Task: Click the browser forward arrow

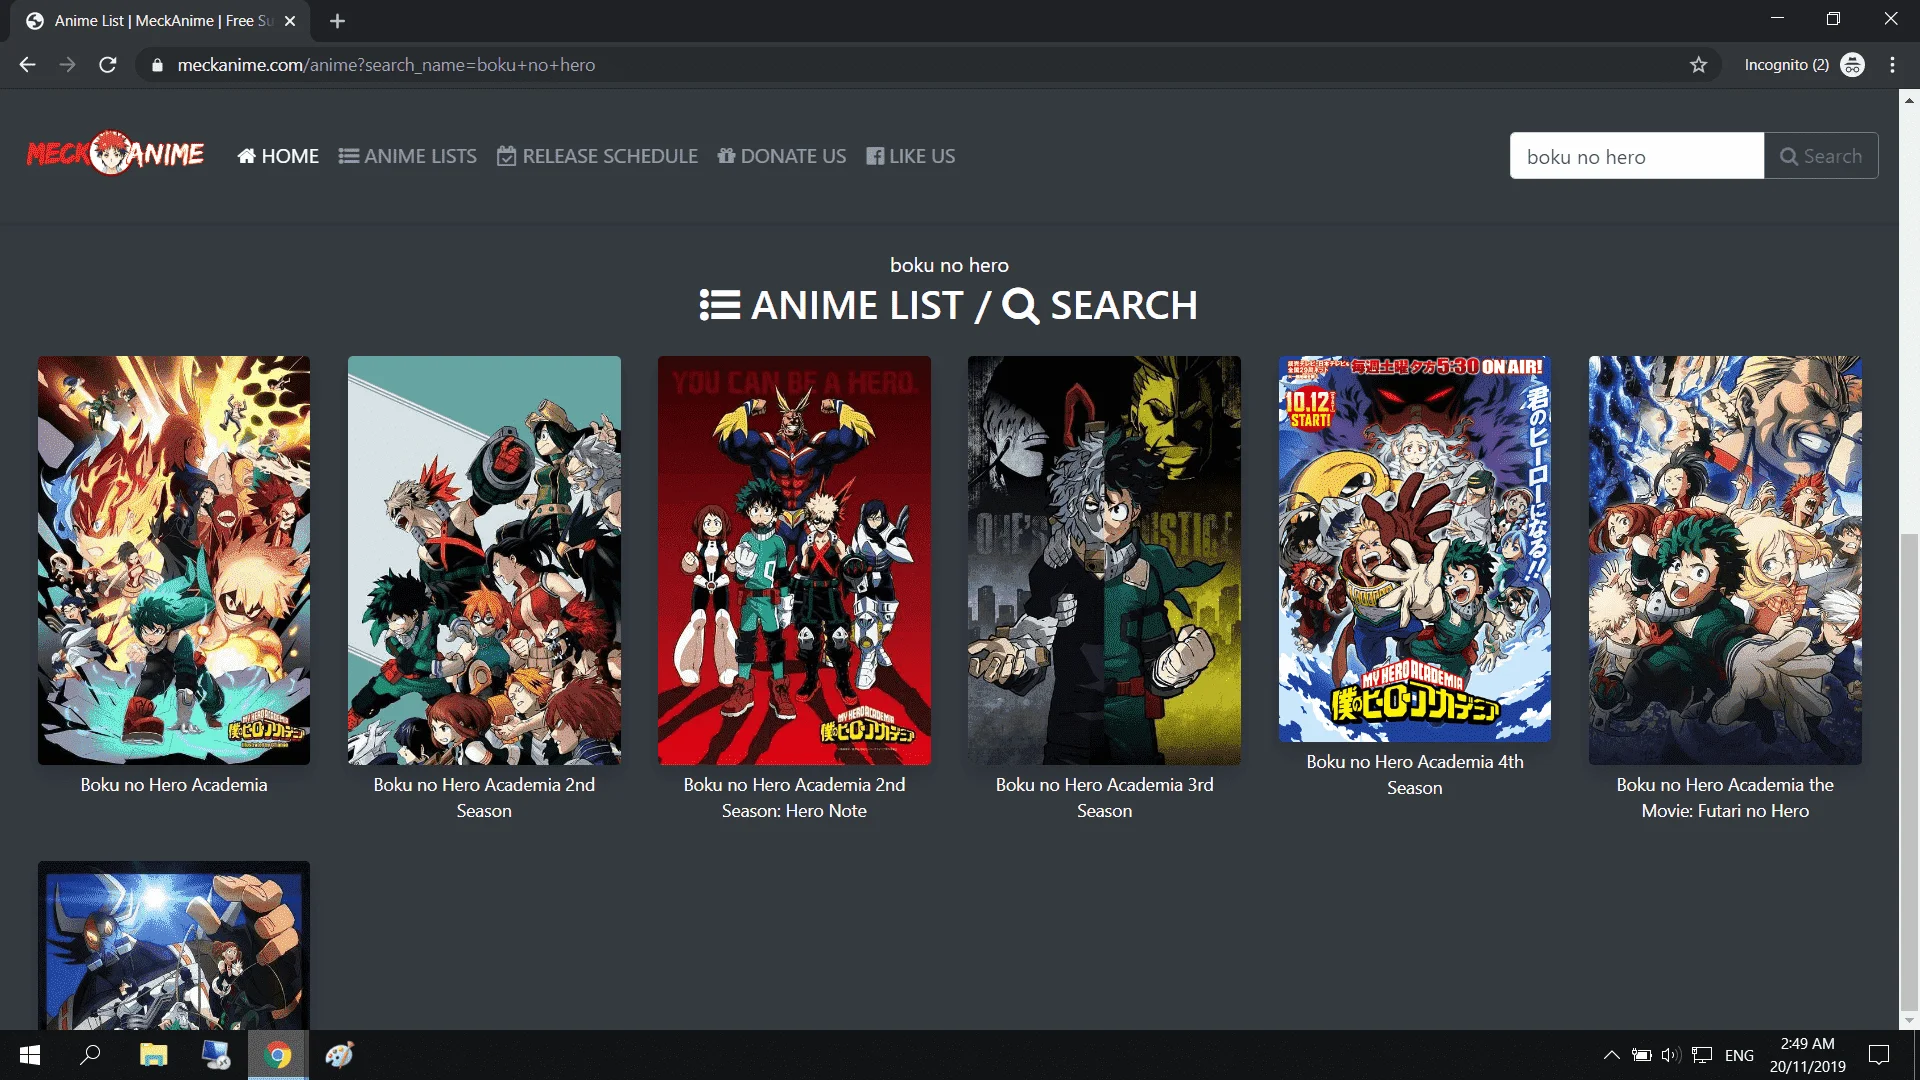Action: click(x=67, y=65)
